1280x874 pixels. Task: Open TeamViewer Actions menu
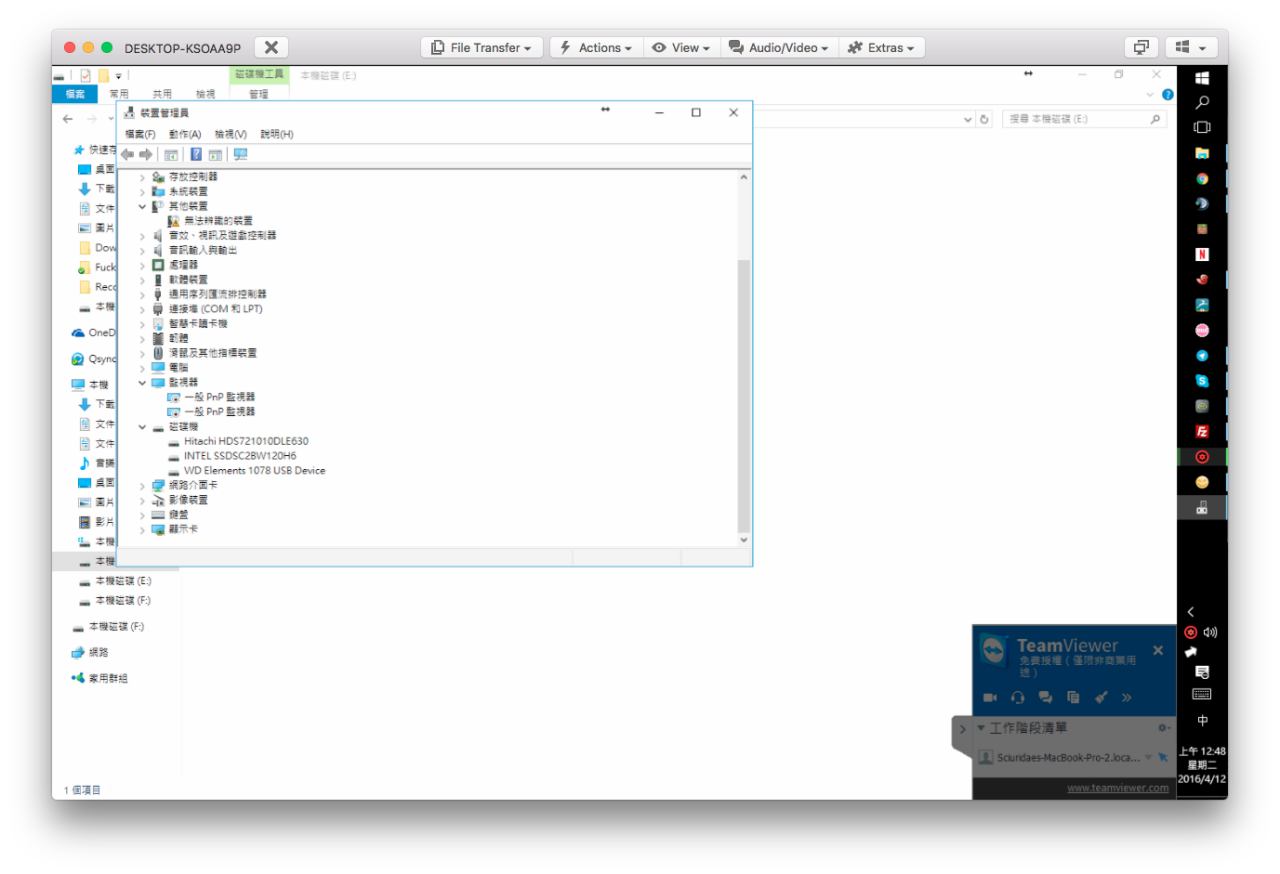[594, 47]
